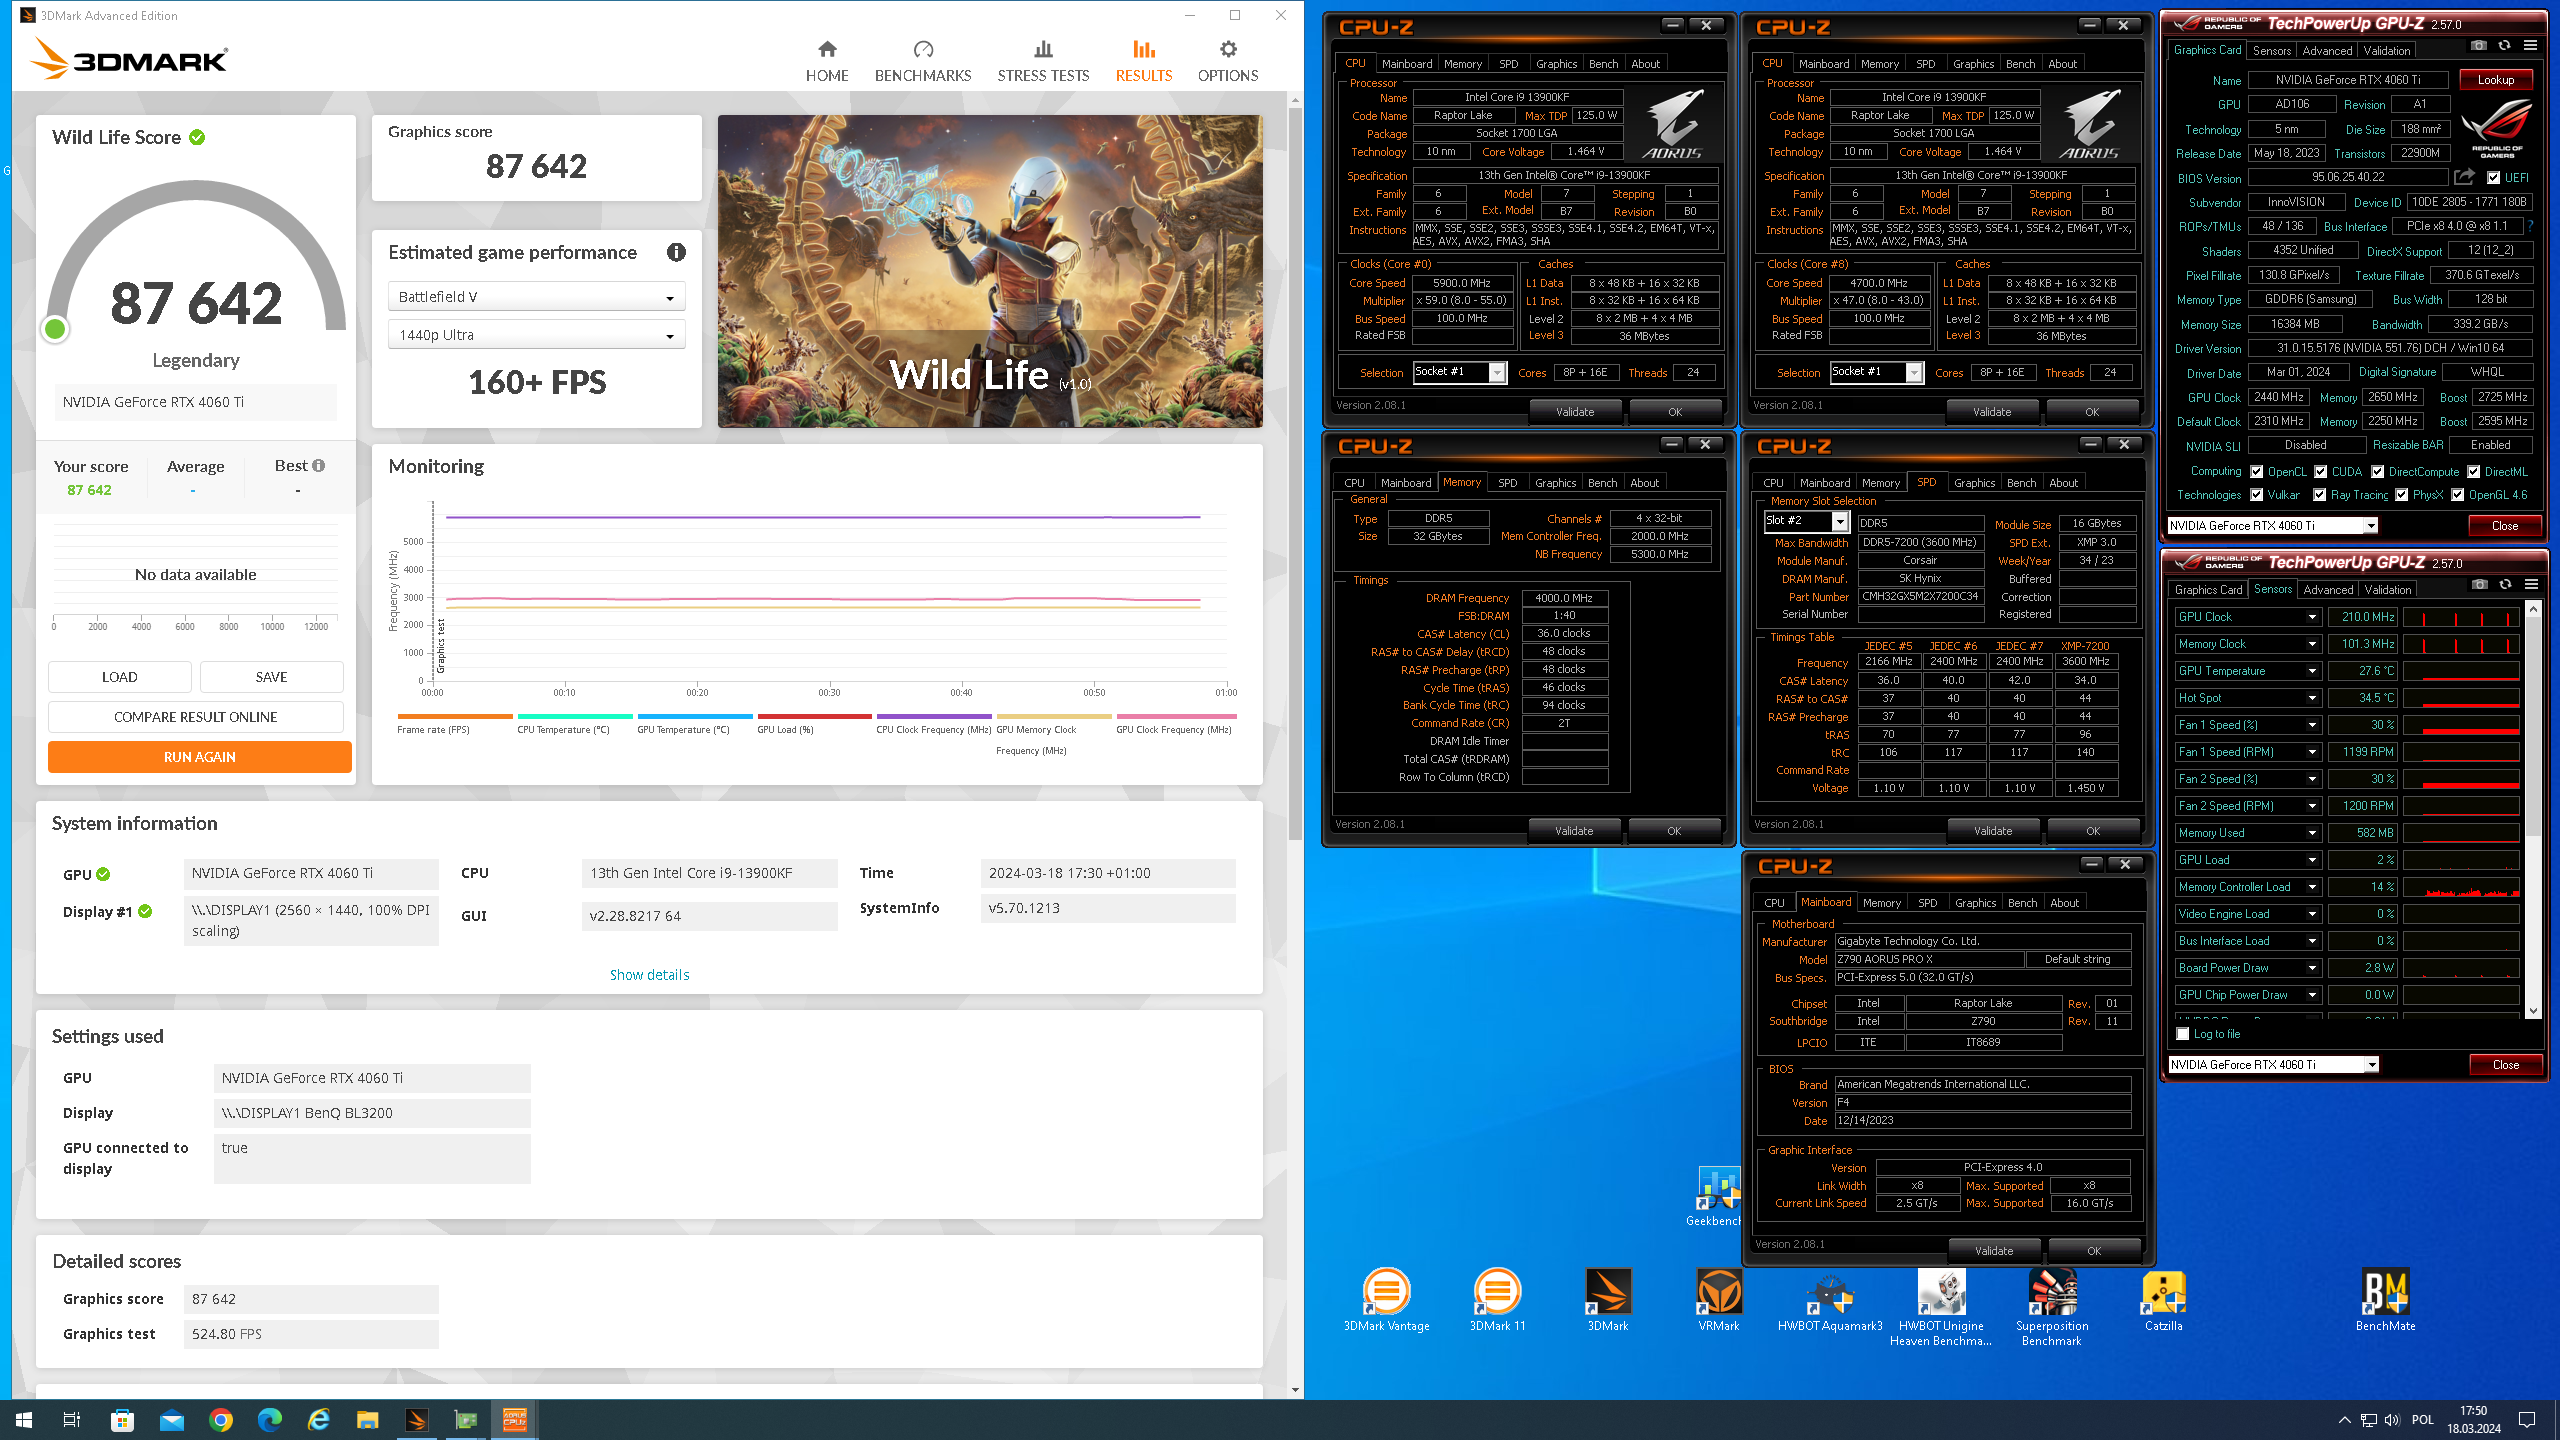Viewport: 2560px width, 1440px height.
Task: Toggle the PhysX checkbox in GPU-Z
Action: (x=2401, y=495)
